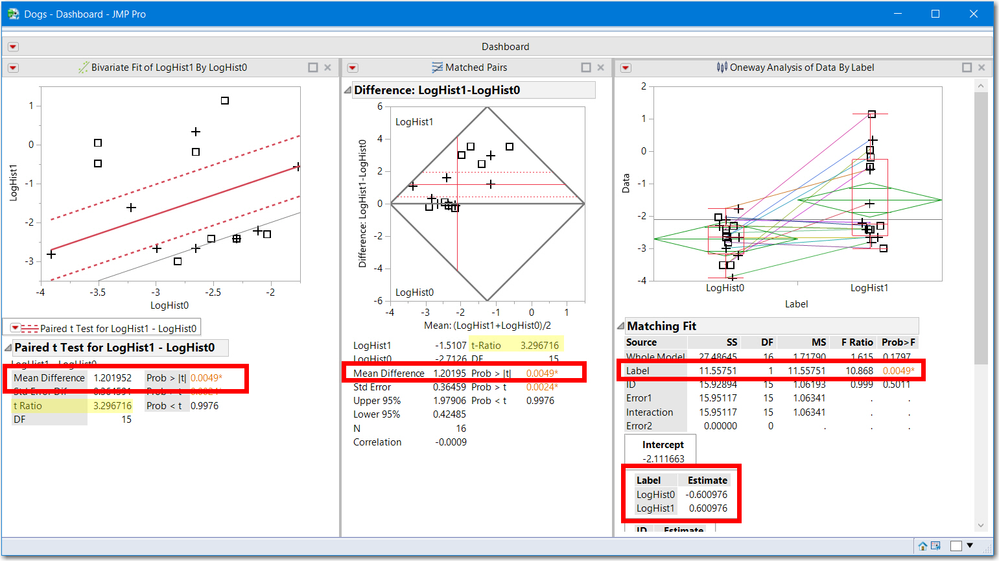The width and height of the screenshot is (999, 561).
Task: Click the Correlation value -0.0009
Action: 451,442
